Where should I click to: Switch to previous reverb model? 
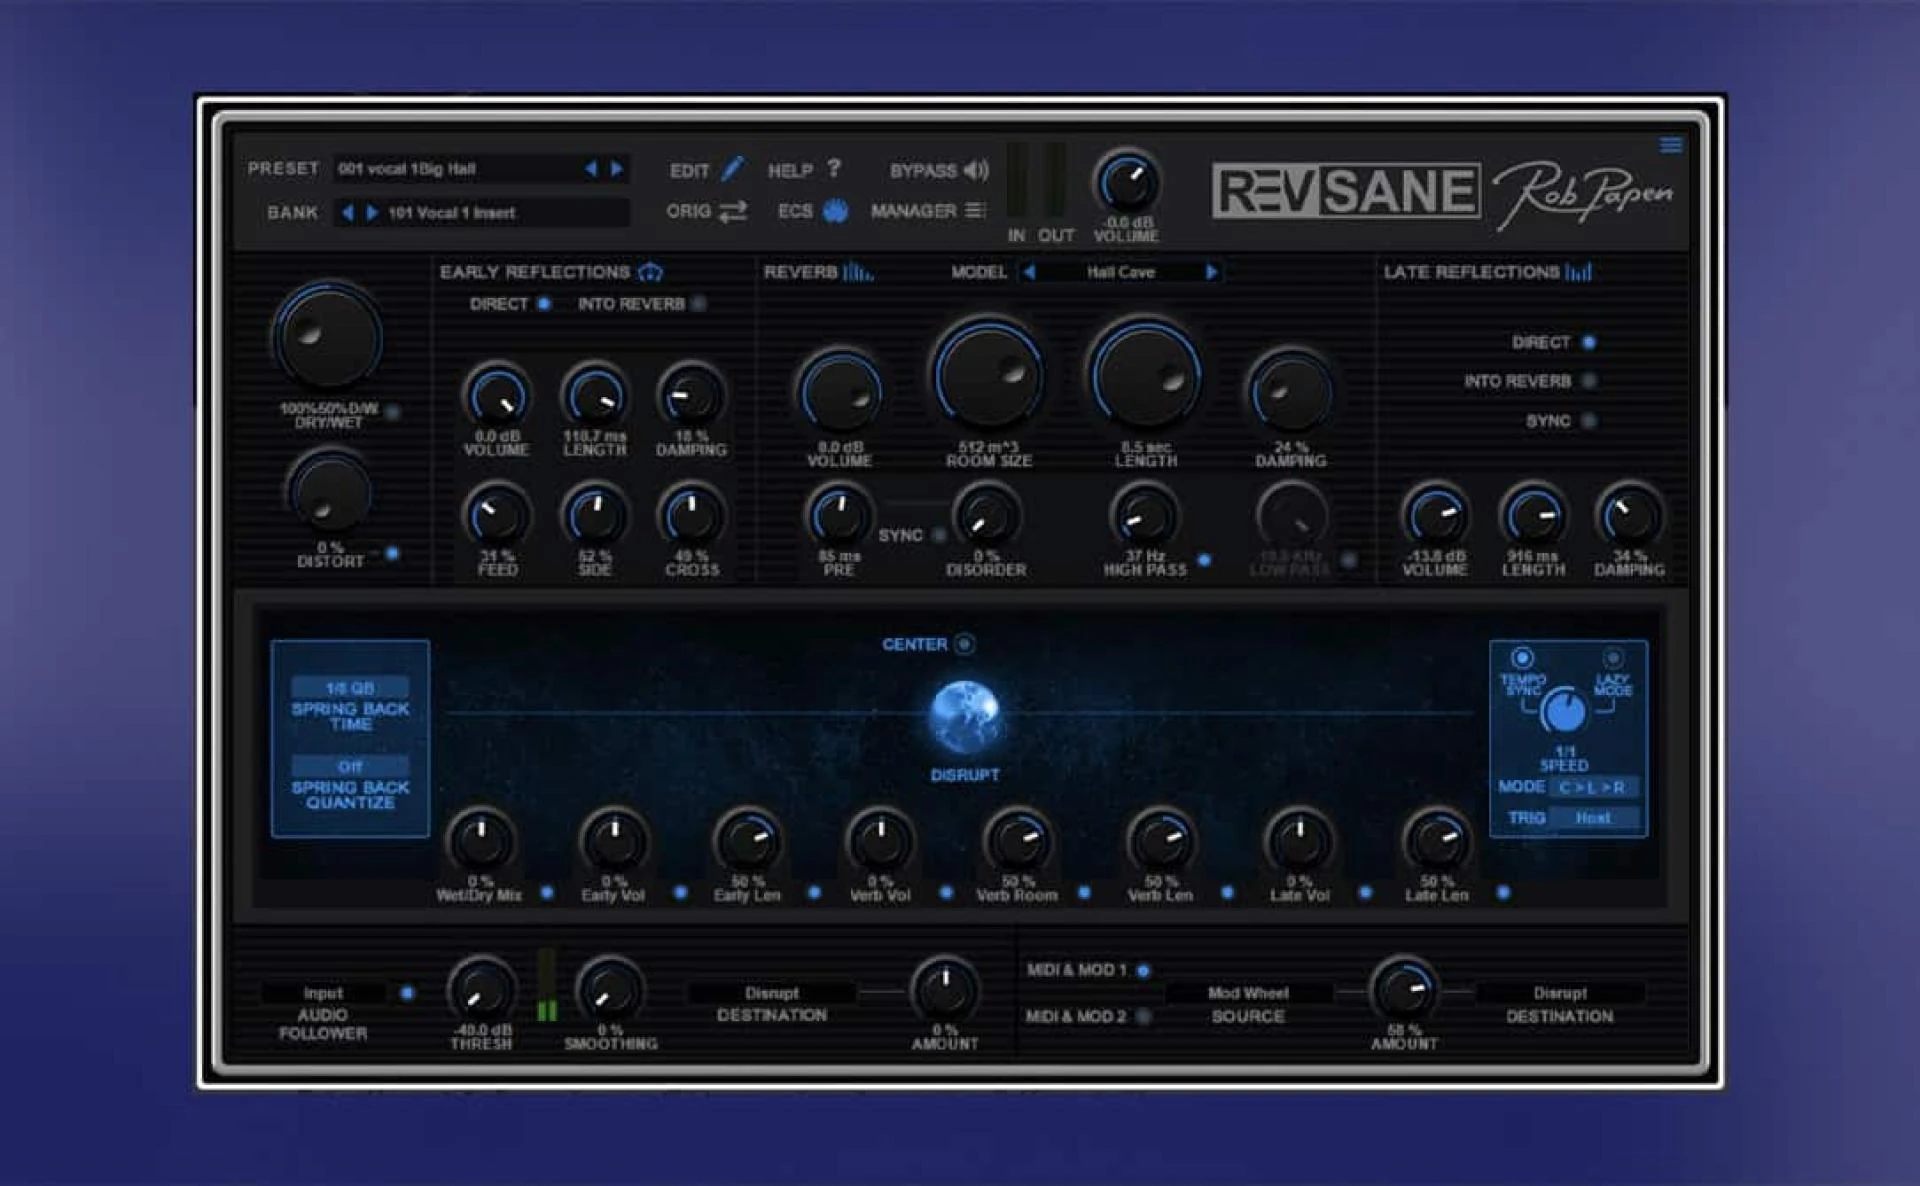[1029, 272]
